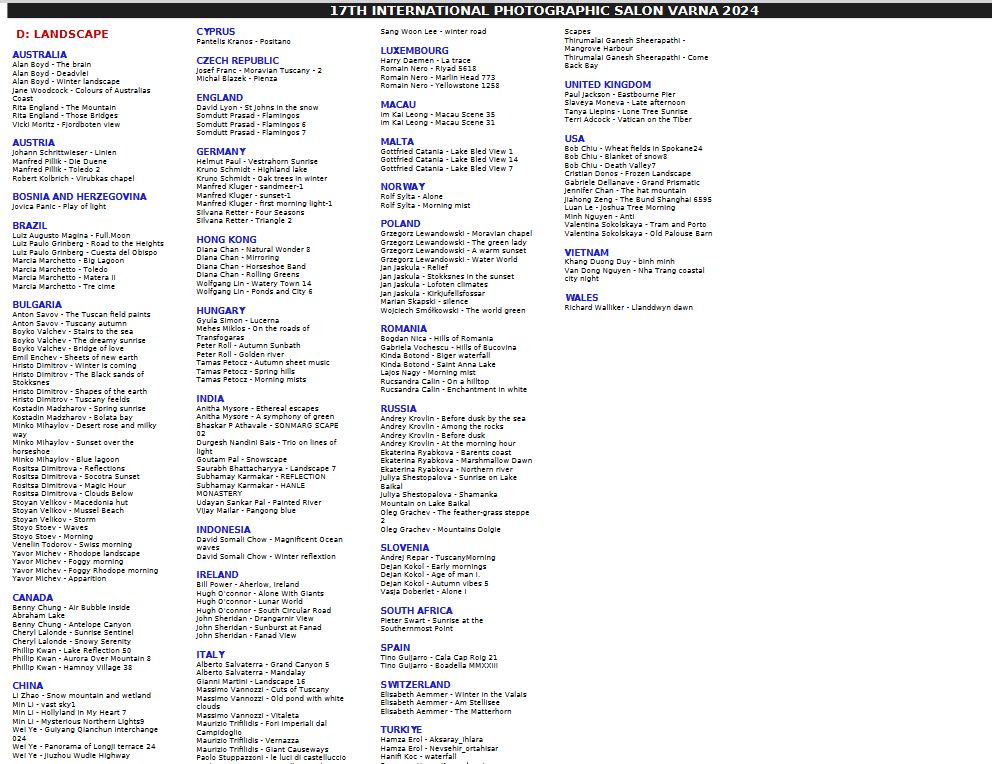This screenshot has height=764, width=992.
Task: Click the red 'D: LANDSCAPE' section heading
Action: pyautogui.click(x=62, y=34)
